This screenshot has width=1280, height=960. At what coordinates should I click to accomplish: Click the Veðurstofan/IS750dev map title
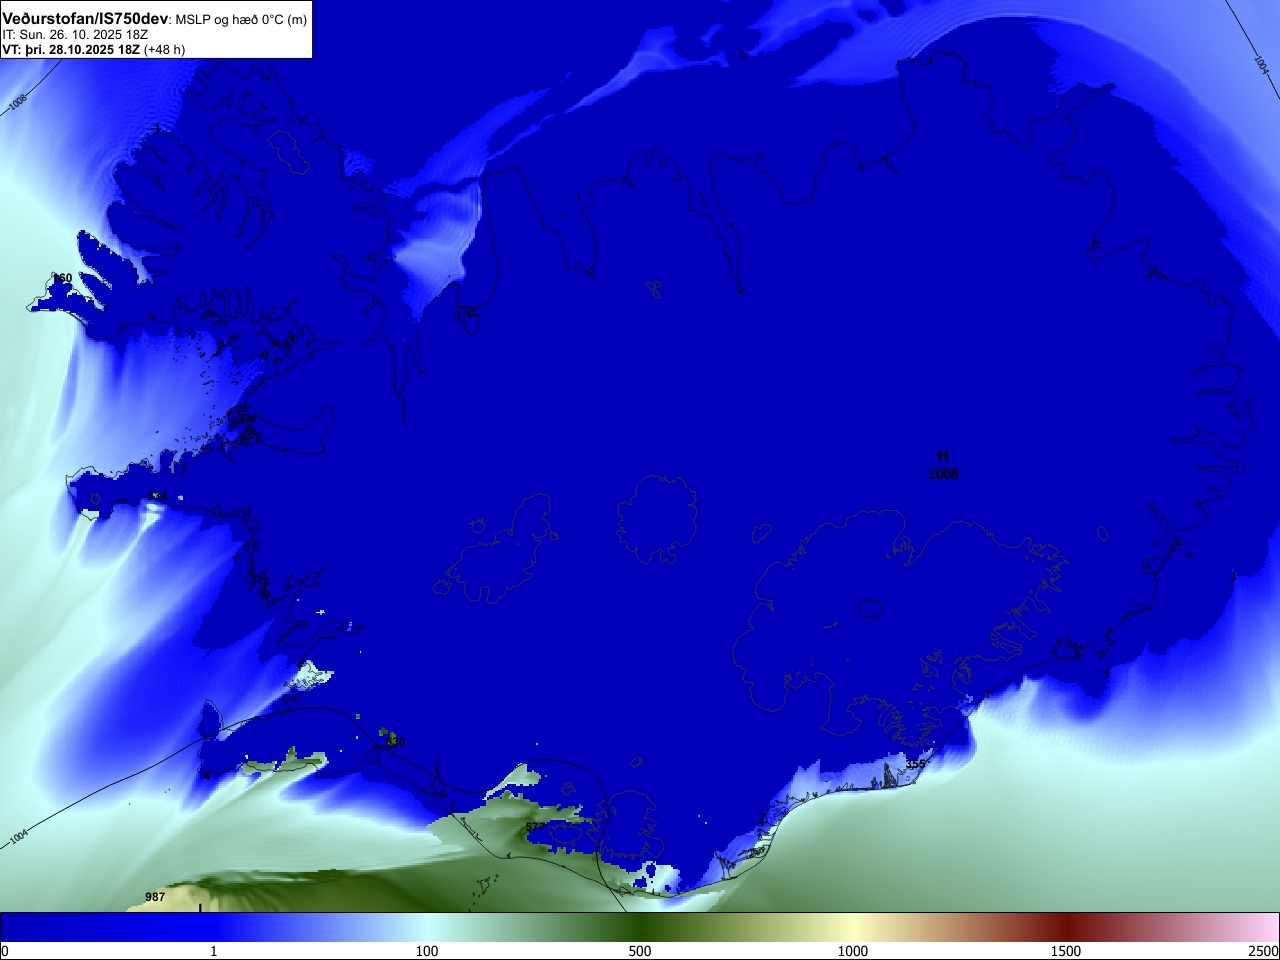tap(85, 19)
